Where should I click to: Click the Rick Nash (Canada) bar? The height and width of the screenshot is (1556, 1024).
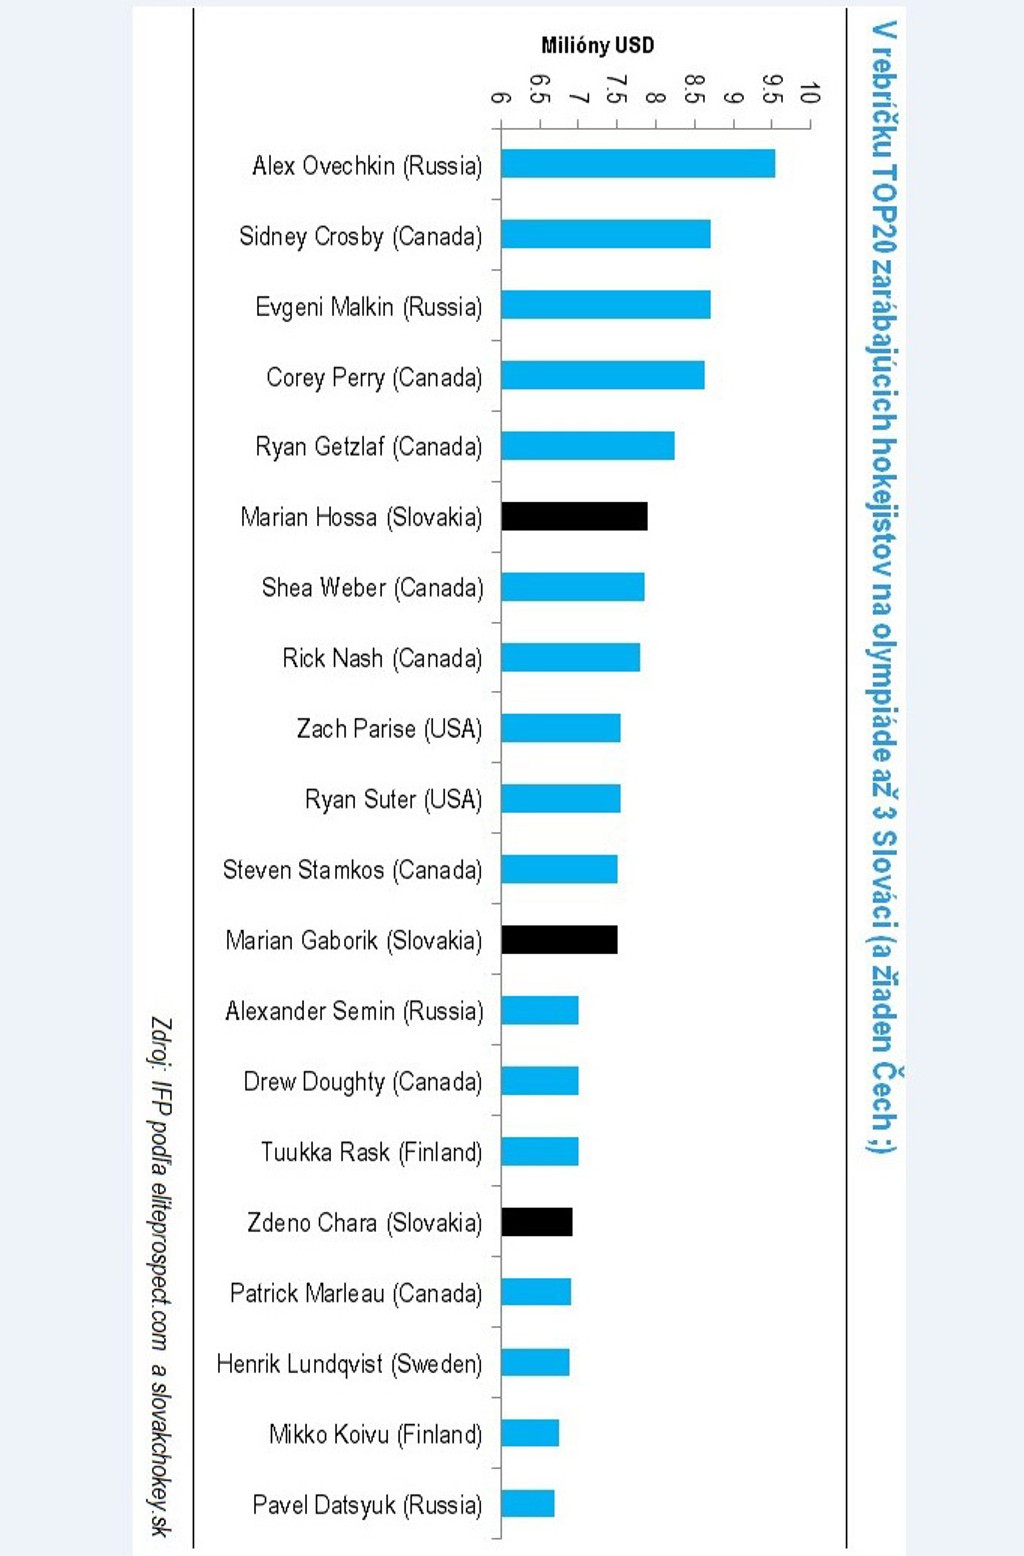click(x=570, y=658)
